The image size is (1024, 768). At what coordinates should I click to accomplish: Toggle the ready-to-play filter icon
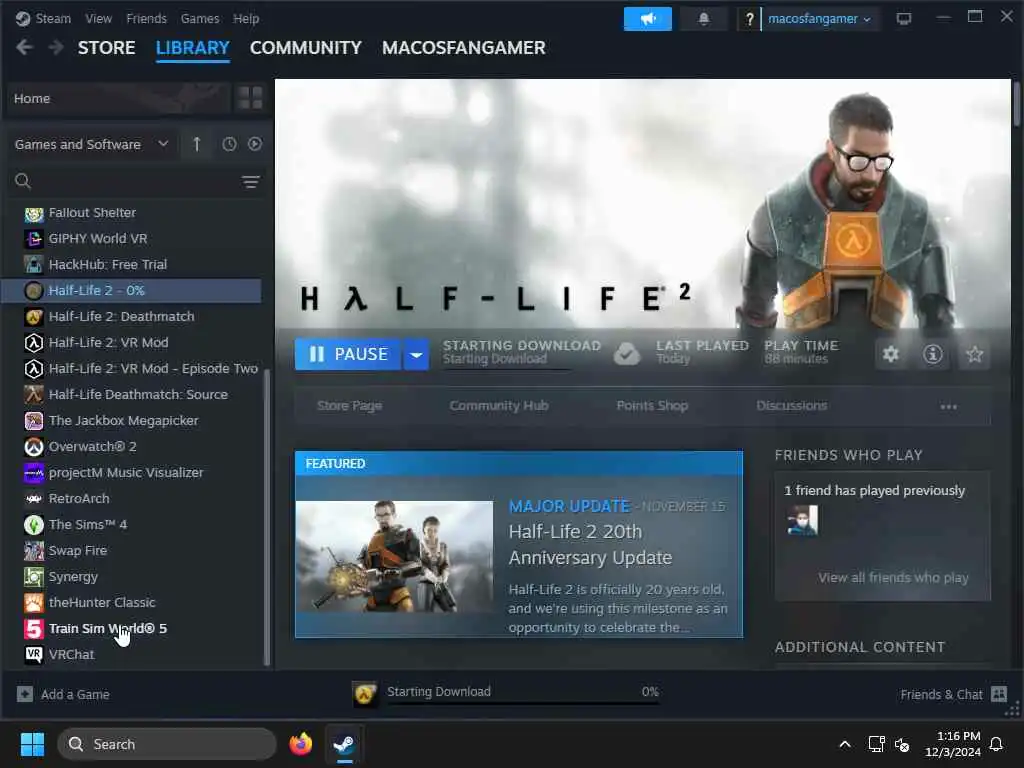pyautogui.click(x=255, y=144)
